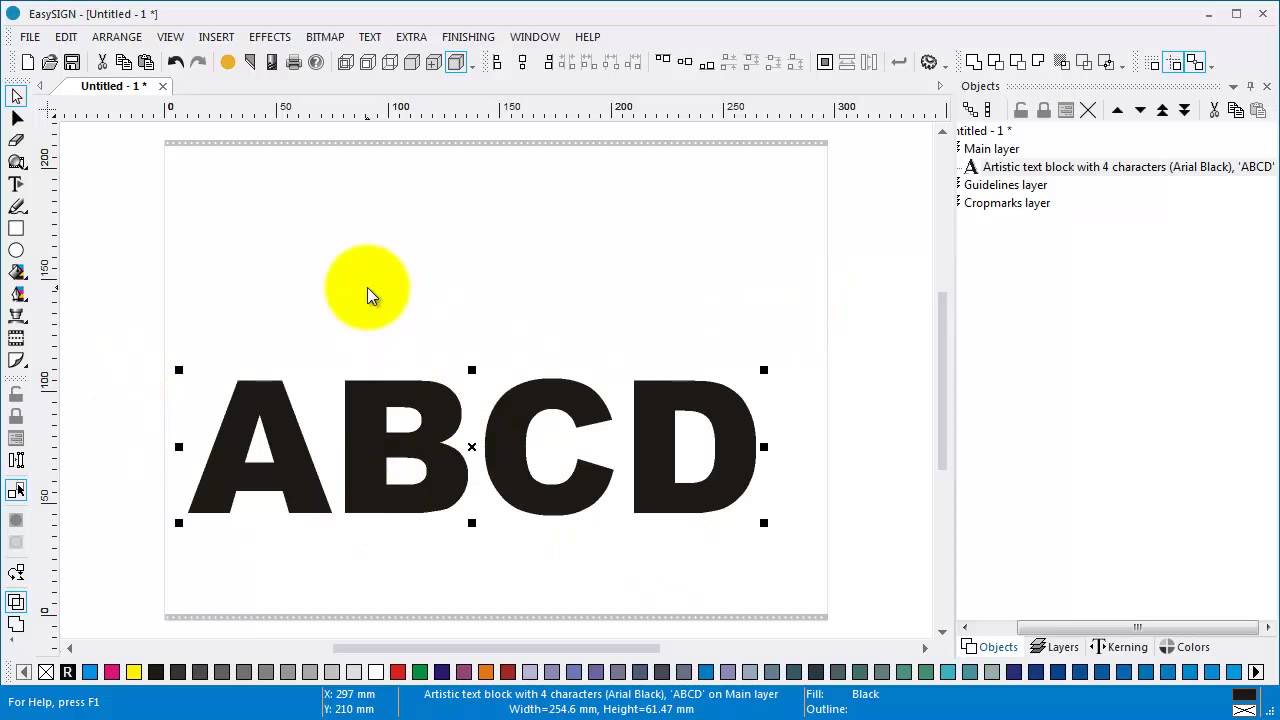Click the Print icon in toolbar
The height and width of the screenshot is (720, 1280).
coord(294,62)
